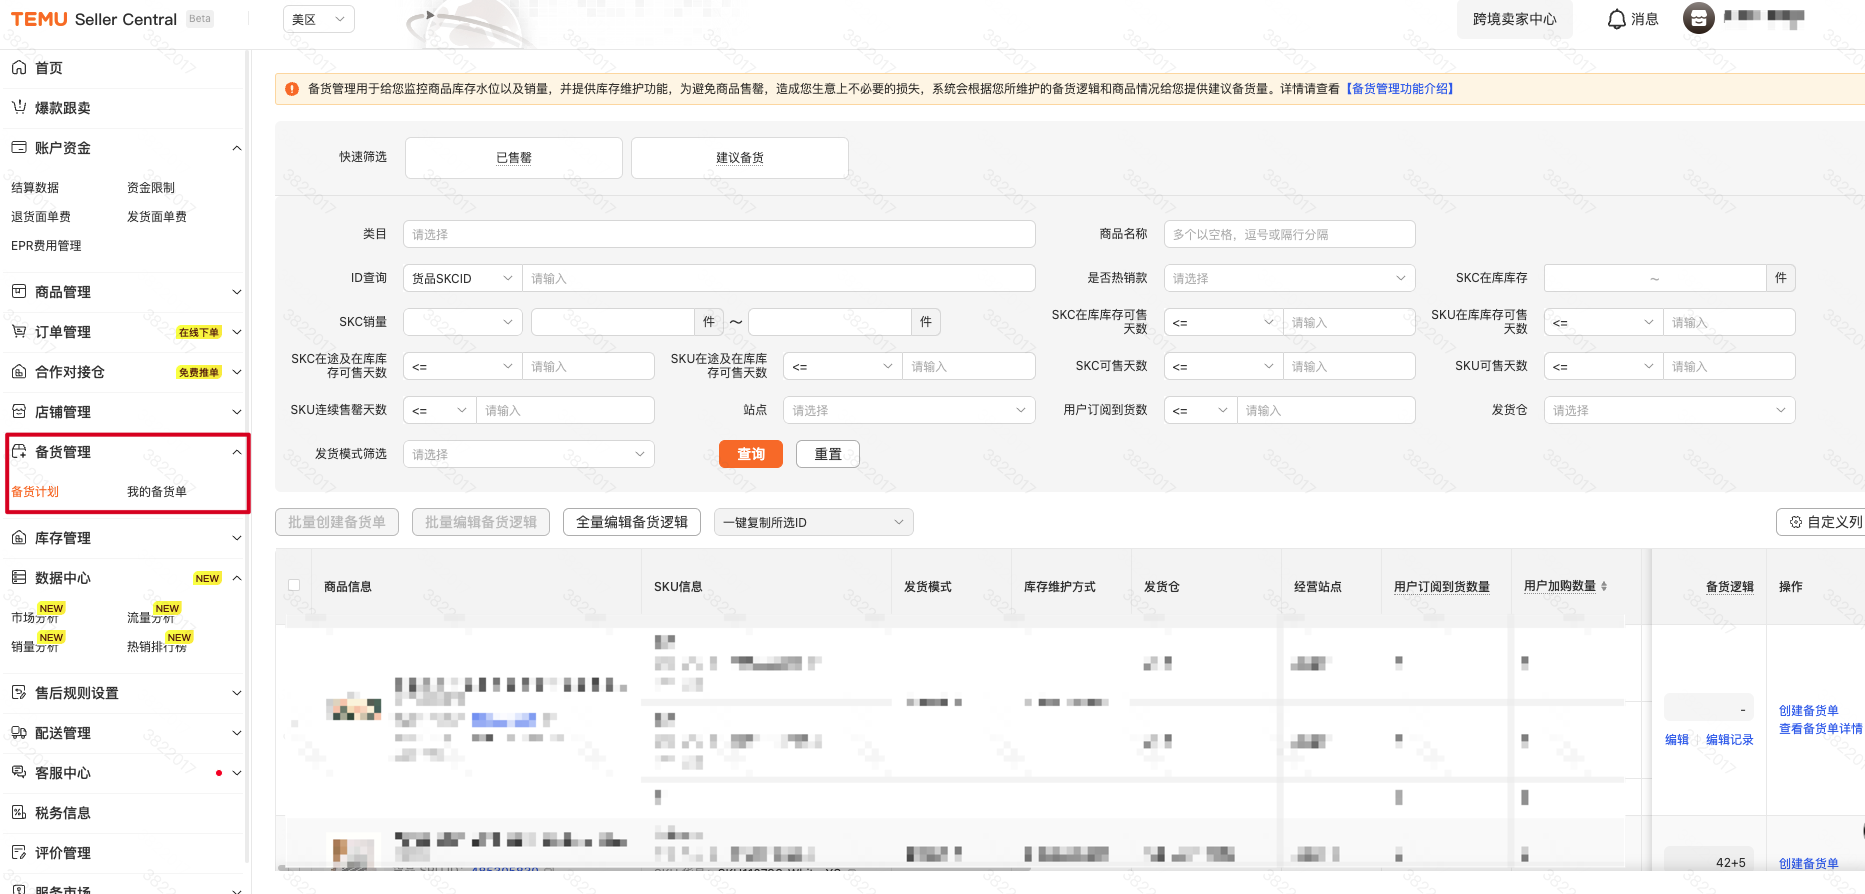Click the 客服中心 chat icon
The height and width of the screenshot is (894, 1865).
click(x=19, y=773)
